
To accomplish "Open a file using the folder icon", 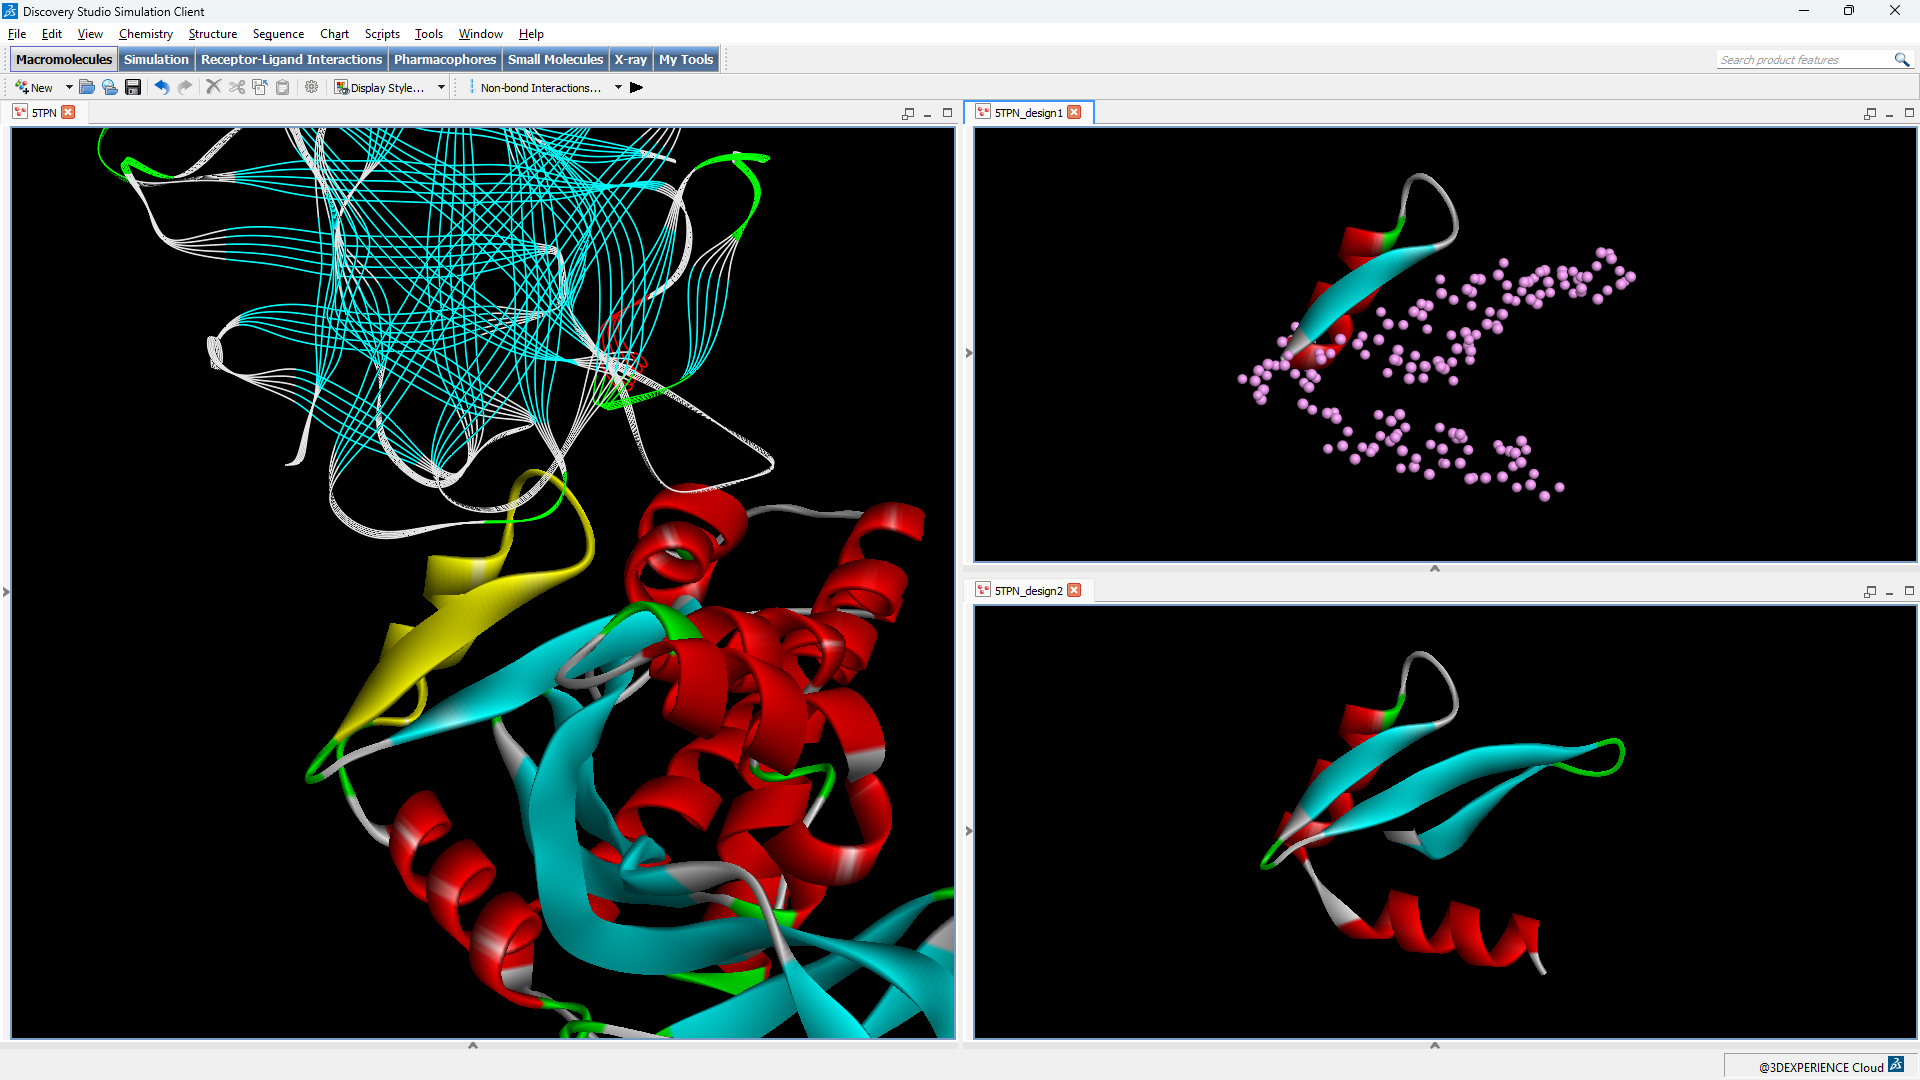I will coord(87,87).
